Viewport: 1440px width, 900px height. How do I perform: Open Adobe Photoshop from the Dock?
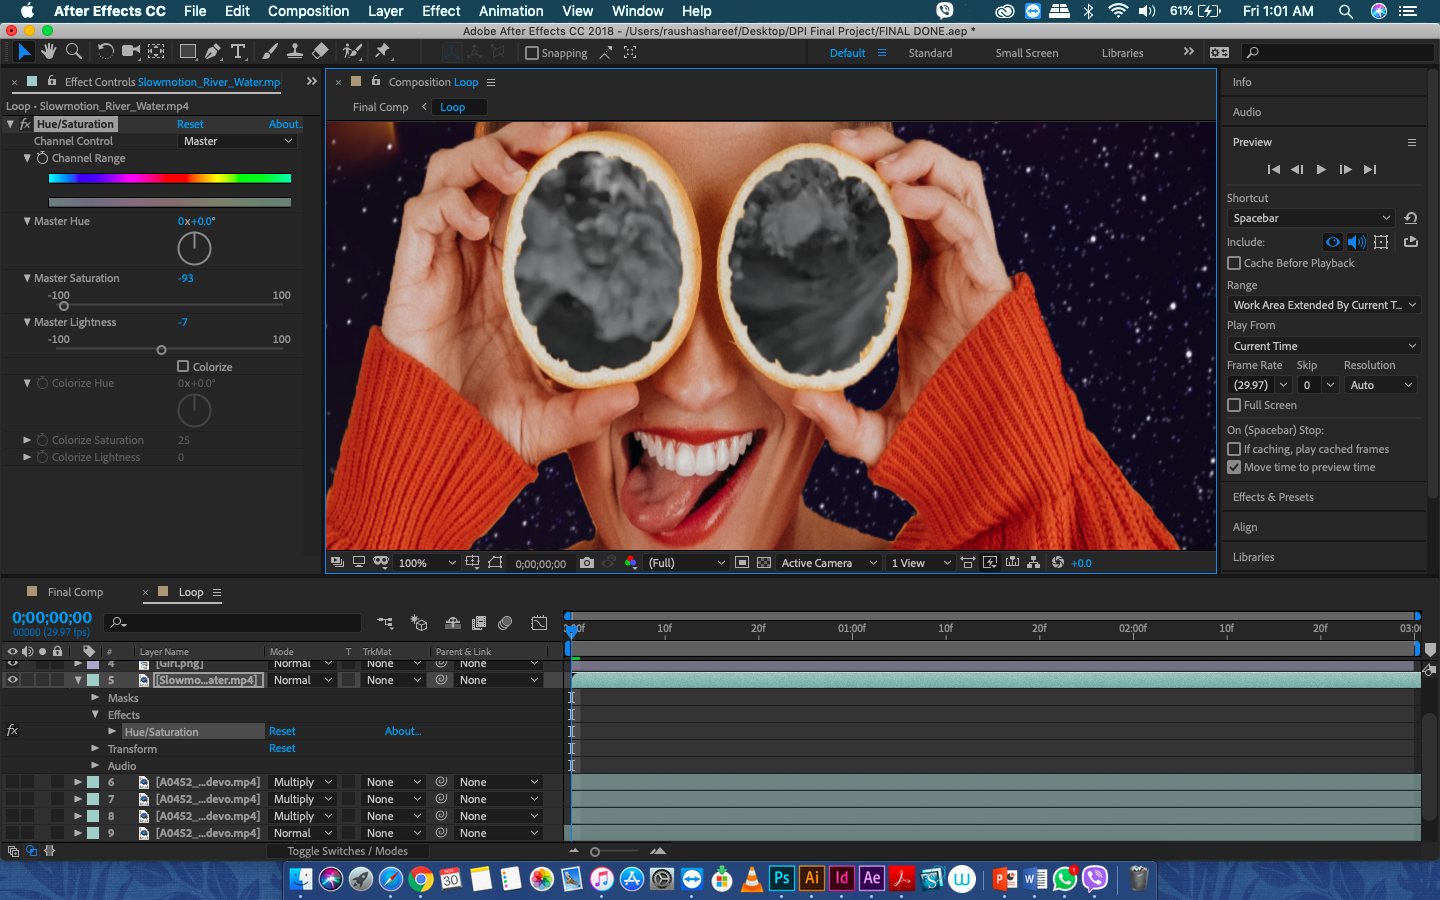pos(781,878)
